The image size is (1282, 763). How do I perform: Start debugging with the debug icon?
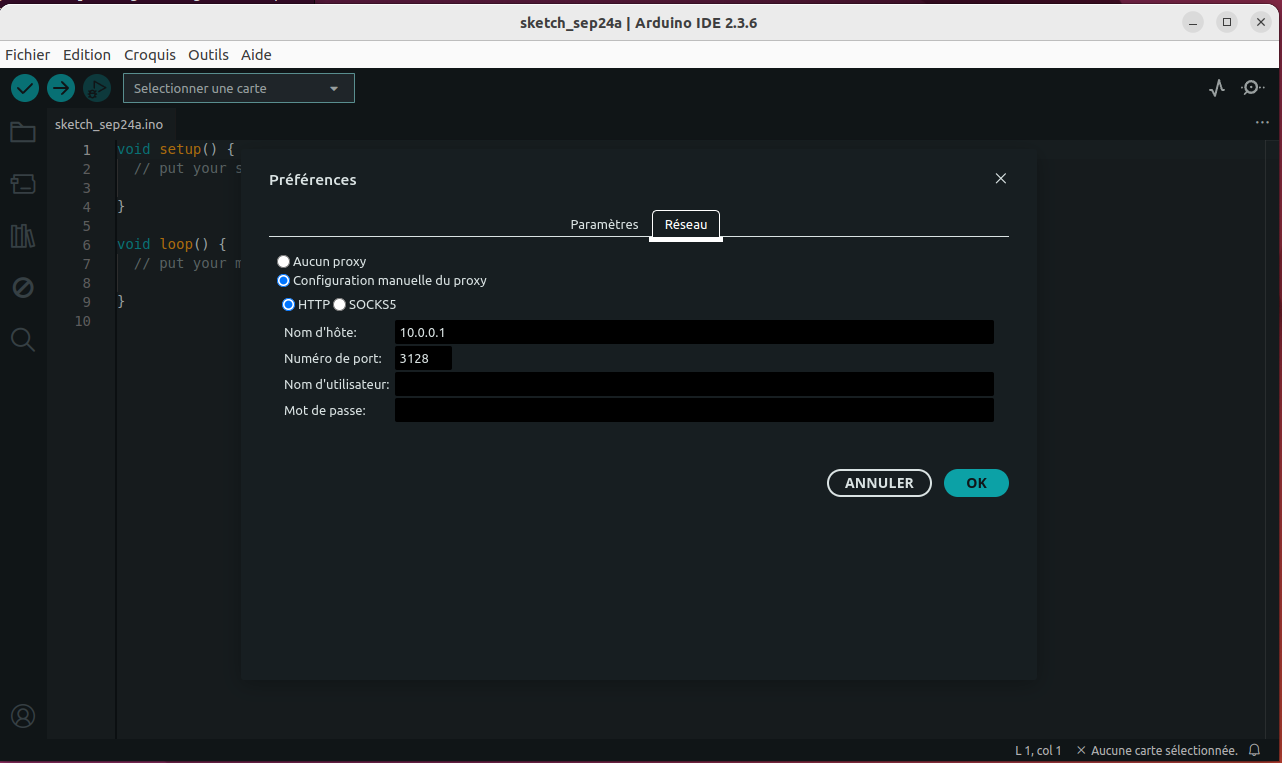click(97, 88)
